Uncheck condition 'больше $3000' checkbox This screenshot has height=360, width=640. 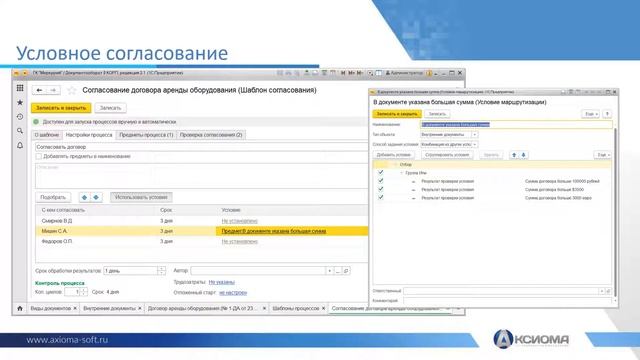tap(381, 189)
